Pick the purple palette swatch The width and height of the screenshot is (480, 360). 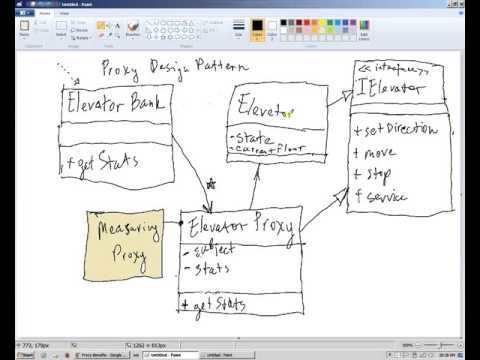point(353,23)
